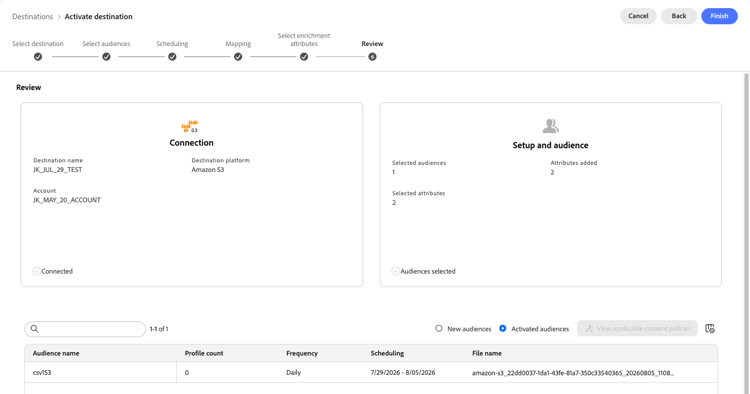Open the column settings icon

(710, 328)
